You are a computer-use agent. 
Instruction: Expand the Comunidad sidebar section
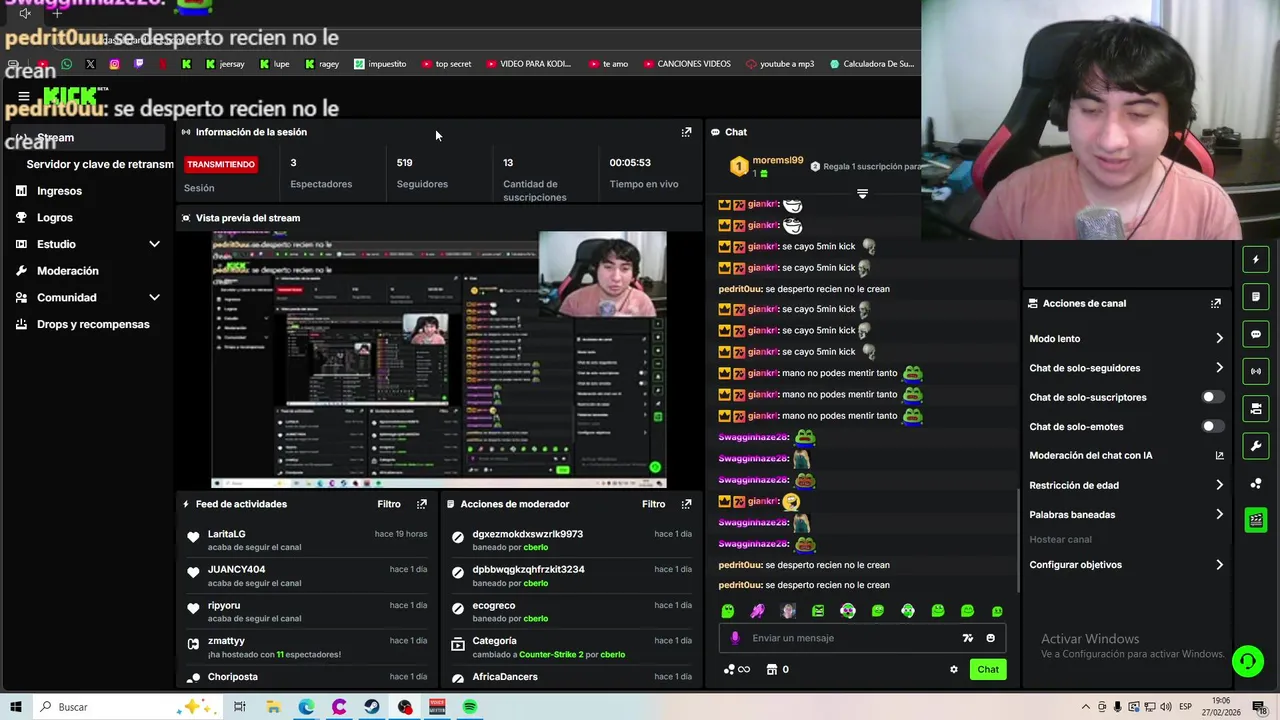154,297
